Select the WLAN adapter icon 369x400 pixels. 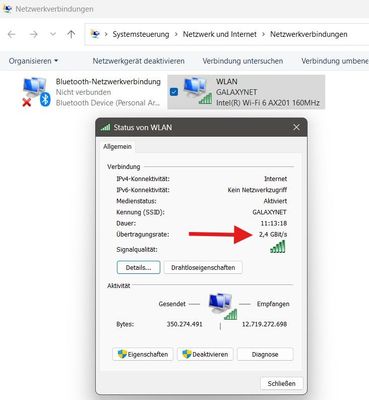[x=198, y=91]
